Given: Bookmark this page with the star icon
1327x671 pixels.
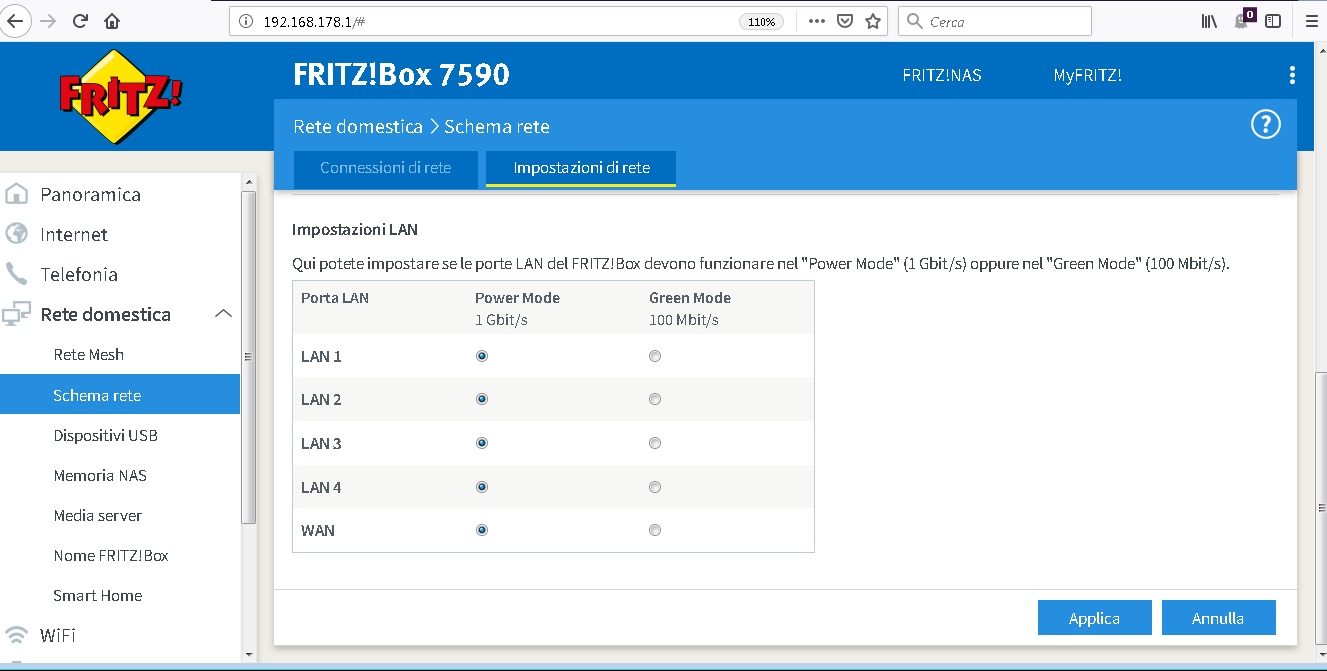Looking at the screenshot, I should 873,21.
